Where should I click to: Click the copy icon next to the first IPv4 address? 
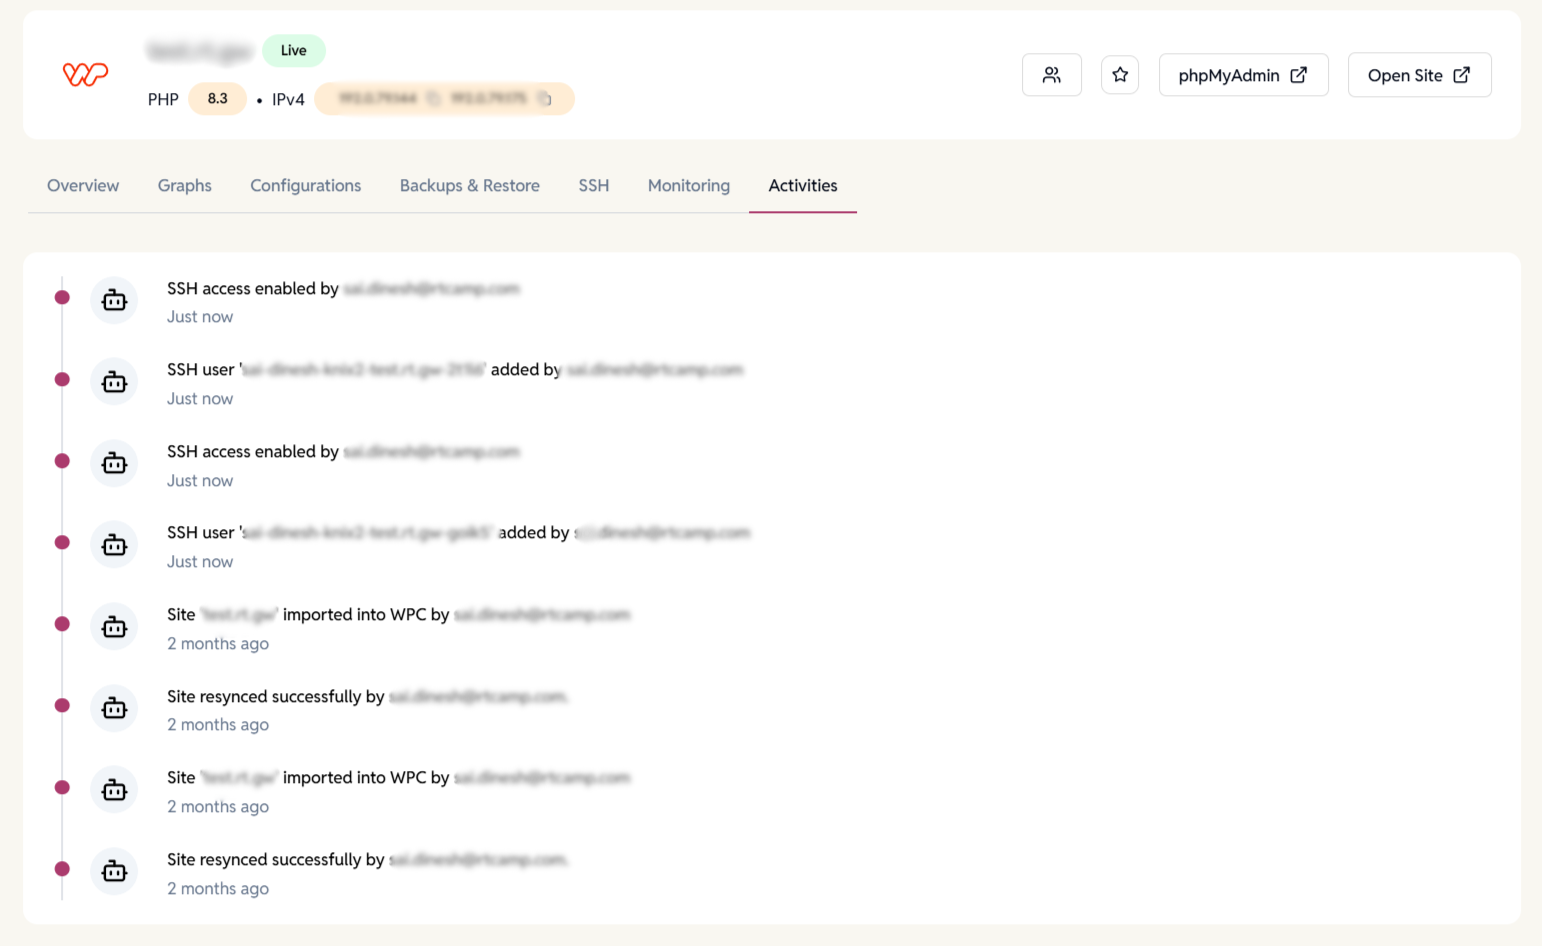434,99
